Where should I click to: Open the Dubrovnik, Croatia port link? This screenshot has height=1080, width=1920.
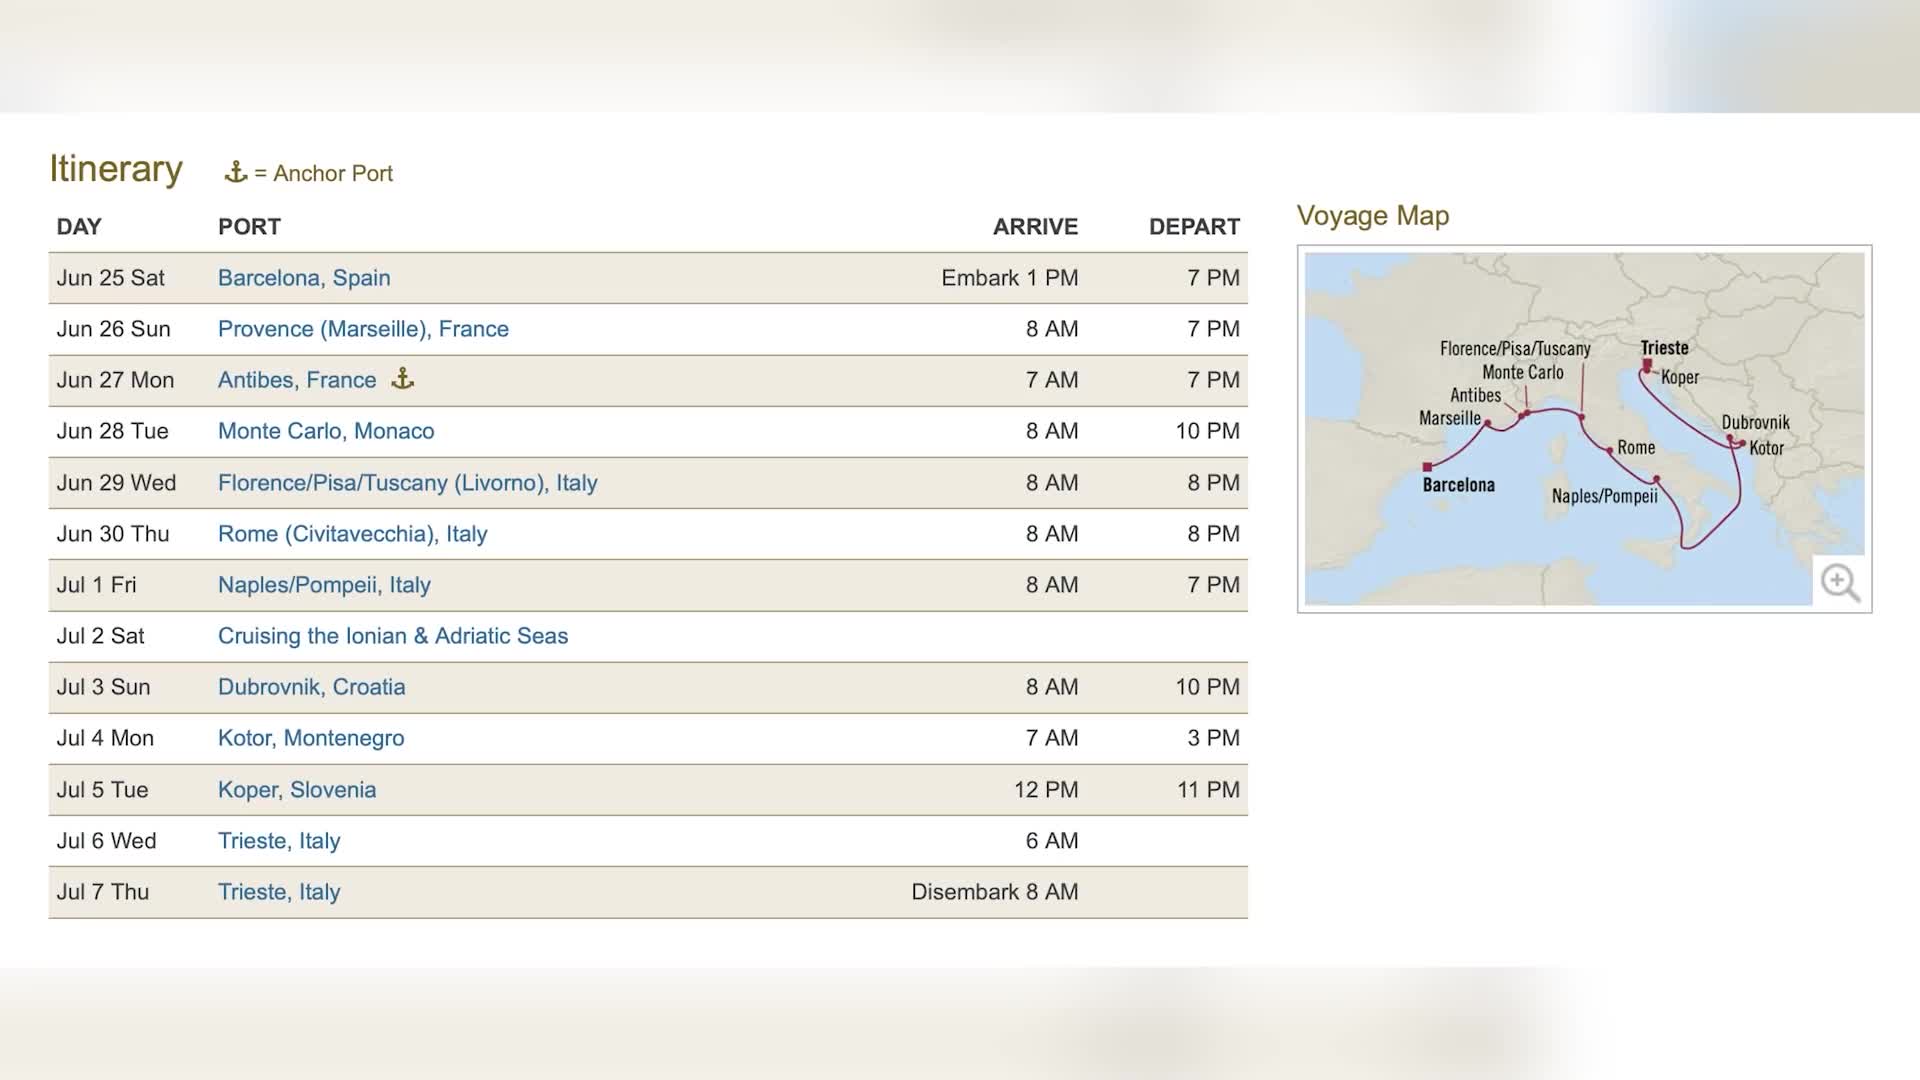[311, 687]
